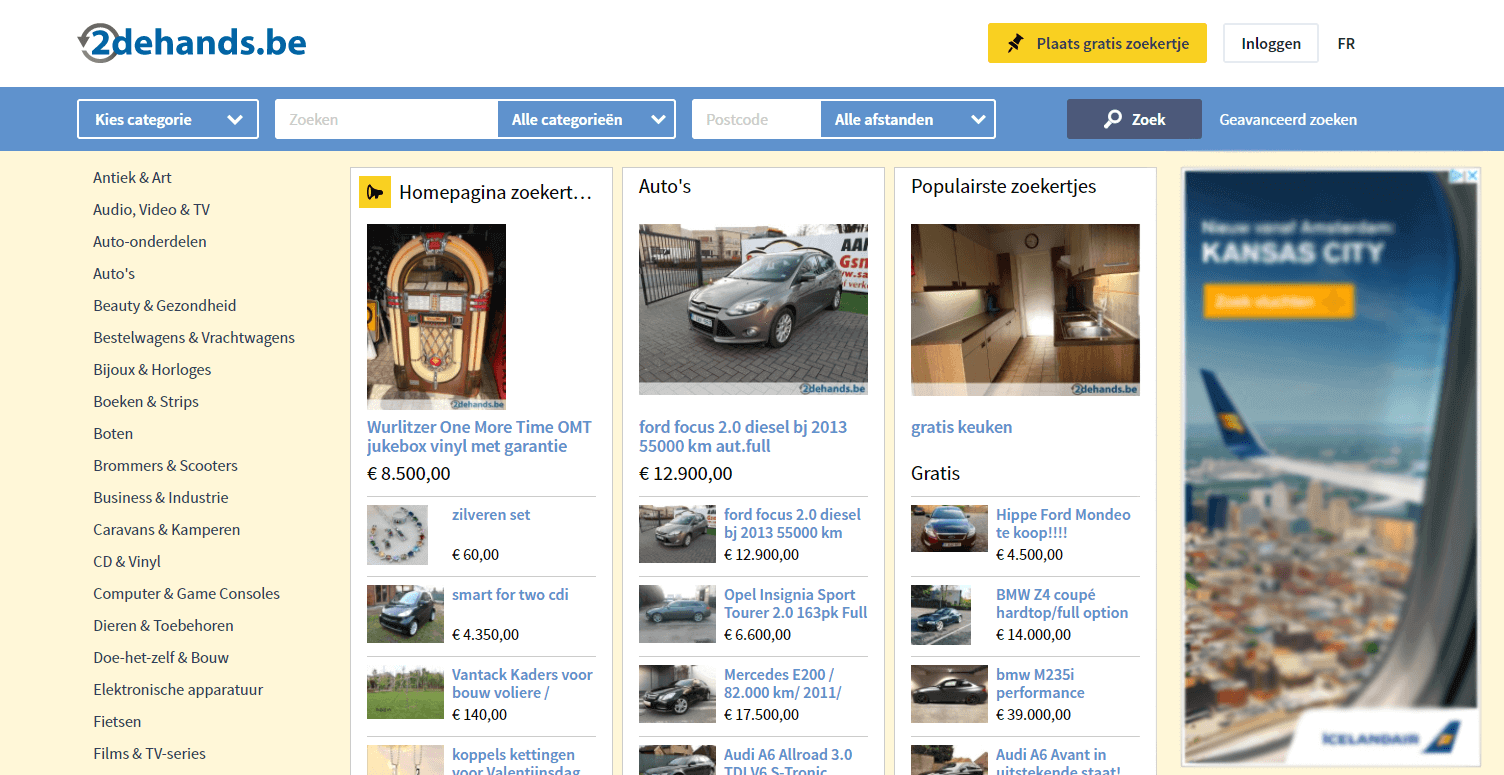Open Doe-het-zelf & Bouw category
Image resolution: width=1504 pixels, height=775 pixels.
(x=161, y=657)
